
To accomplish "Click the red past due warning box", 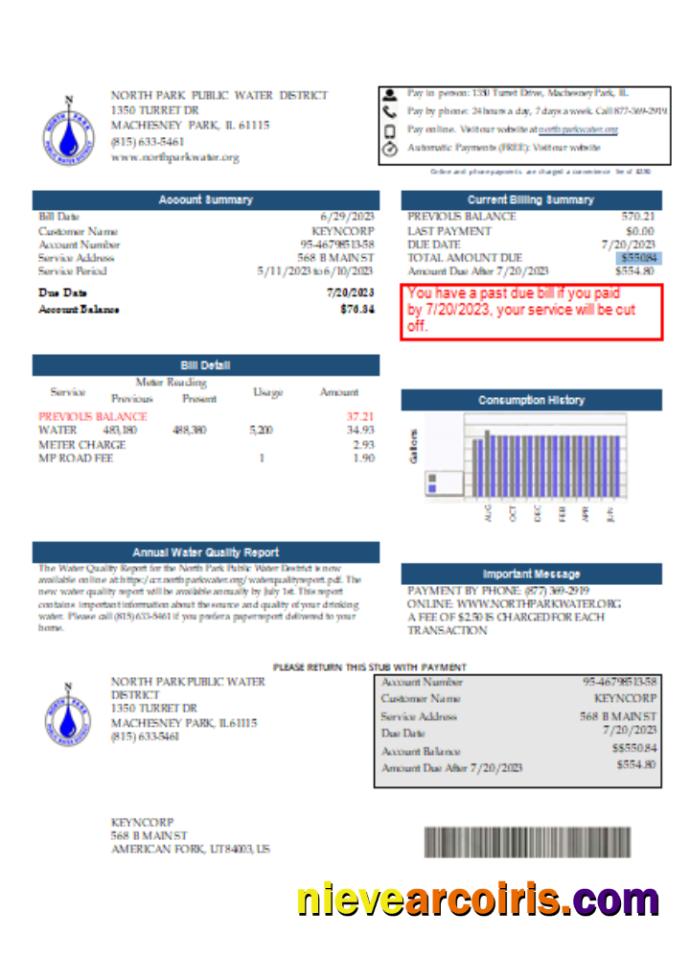I will coord(530,311).
